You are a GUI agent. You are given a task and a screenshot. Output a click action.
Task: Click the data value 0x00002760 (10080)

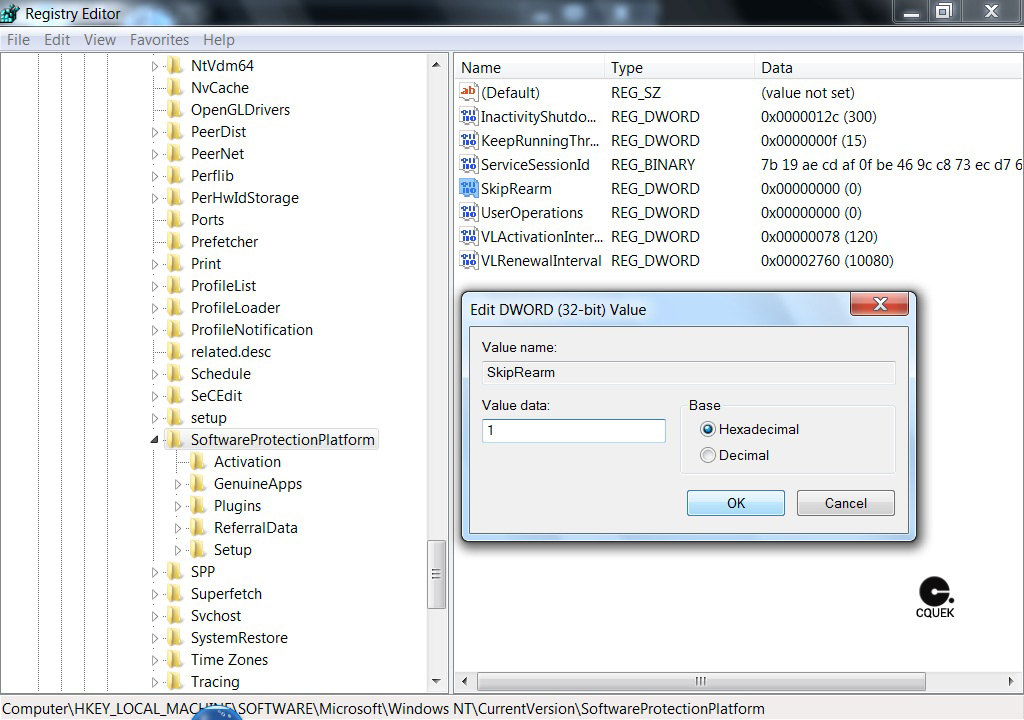[x=827, y=261]
